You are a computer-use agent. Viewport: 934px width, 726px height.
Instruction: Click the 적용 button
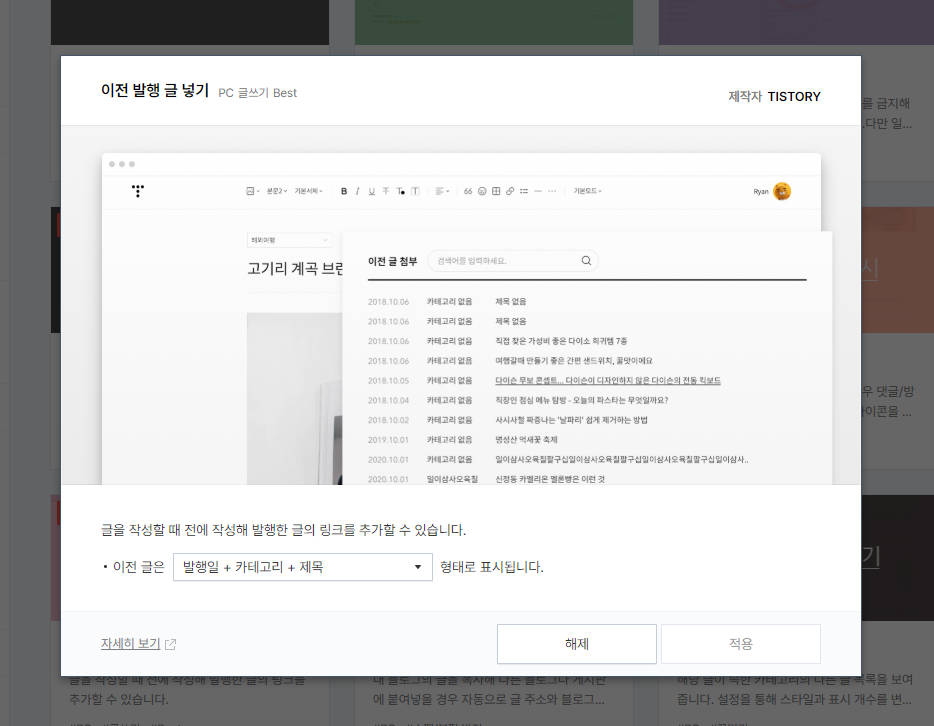coord(740,644)
